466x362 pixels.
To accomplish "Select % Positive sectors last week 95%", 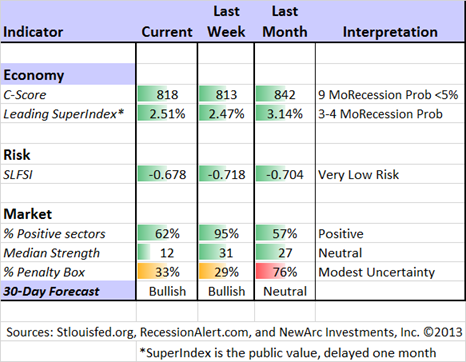I will (226, 233).
